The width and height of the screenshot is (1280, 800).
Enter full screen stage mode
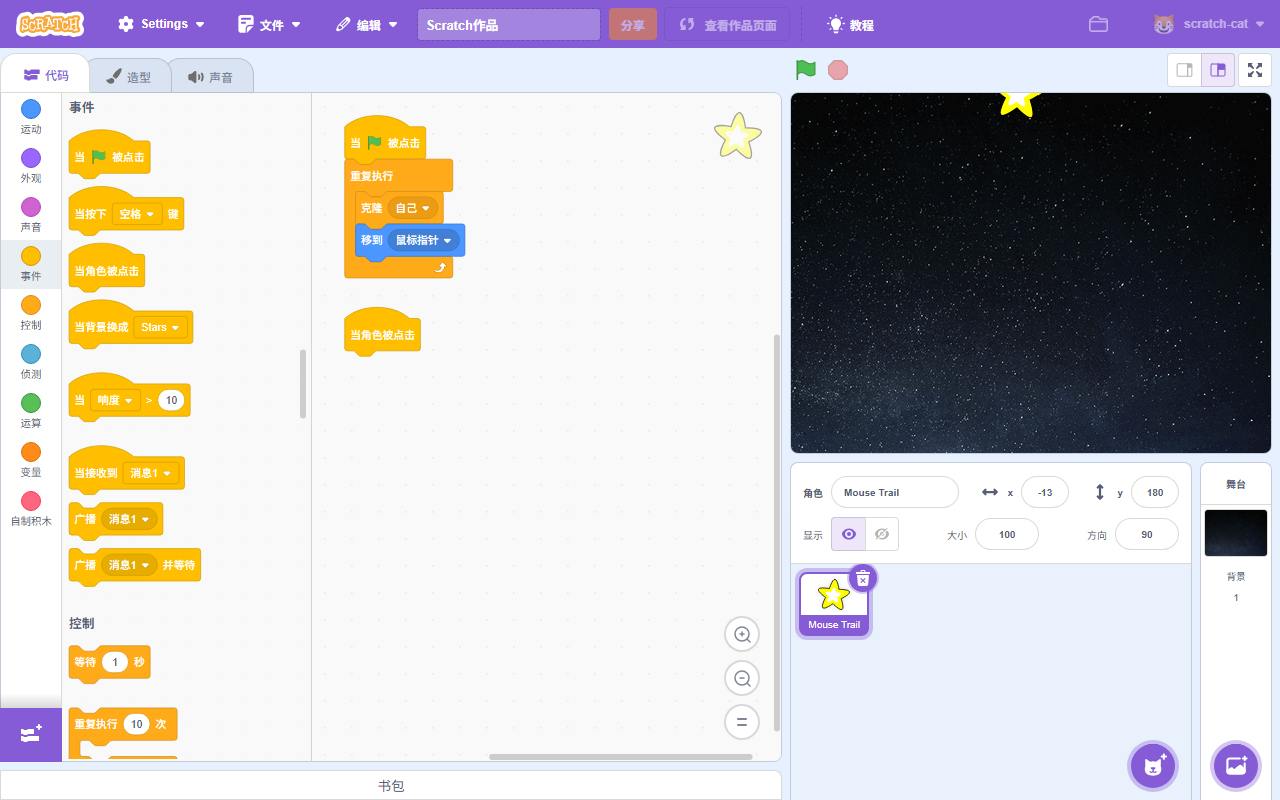click(x=1254, y=70)
